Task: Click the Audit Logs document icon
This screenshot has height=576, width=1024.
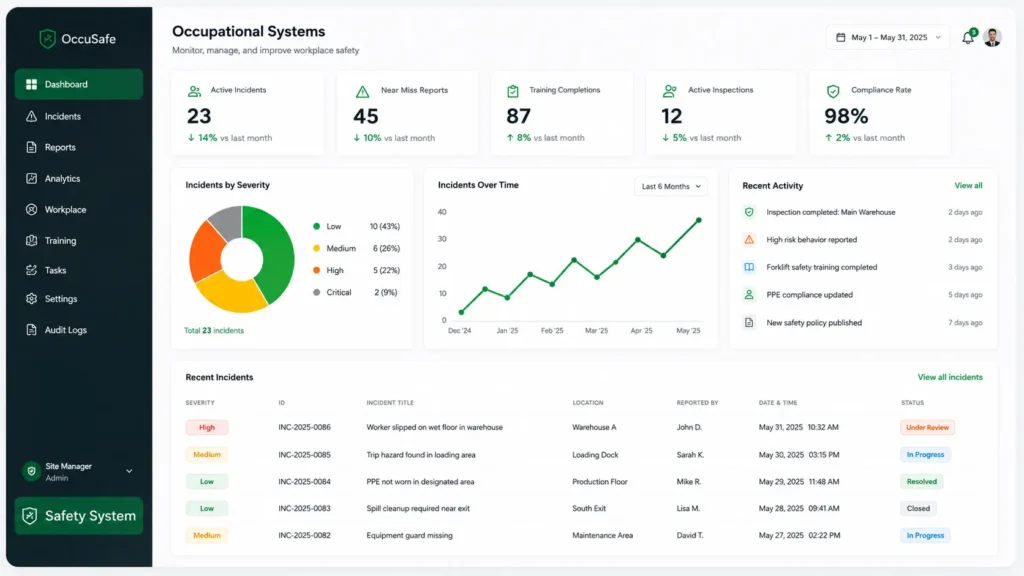Action: point(31,330)
